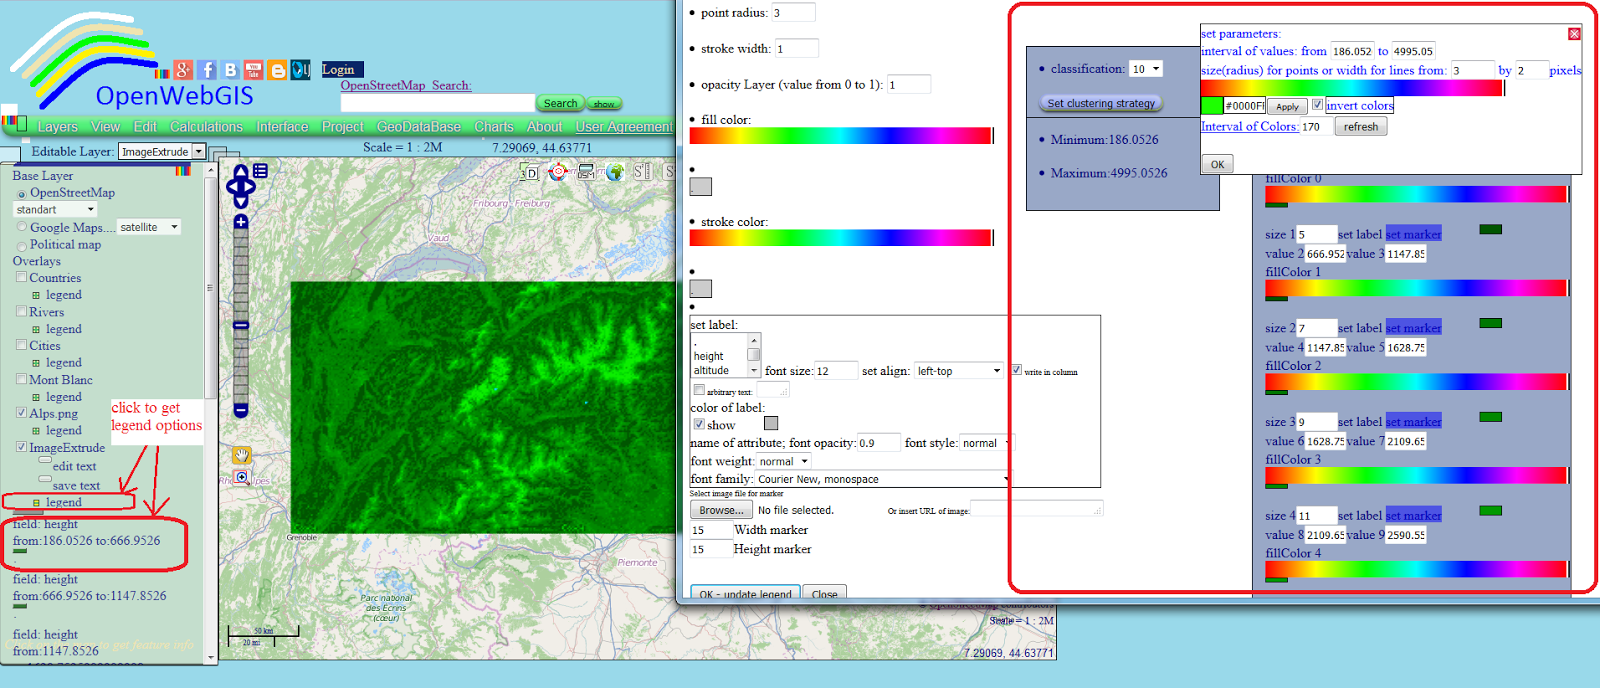Open the font weight normal dropdown

click(x=783, y=461)
